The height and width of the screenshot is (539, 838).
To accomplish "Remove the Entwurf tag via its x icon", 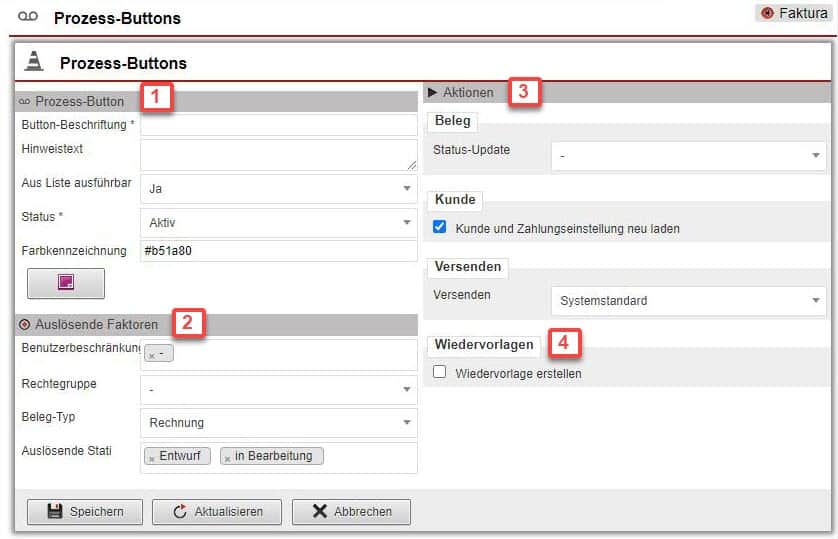I will [x=151, y=457].
